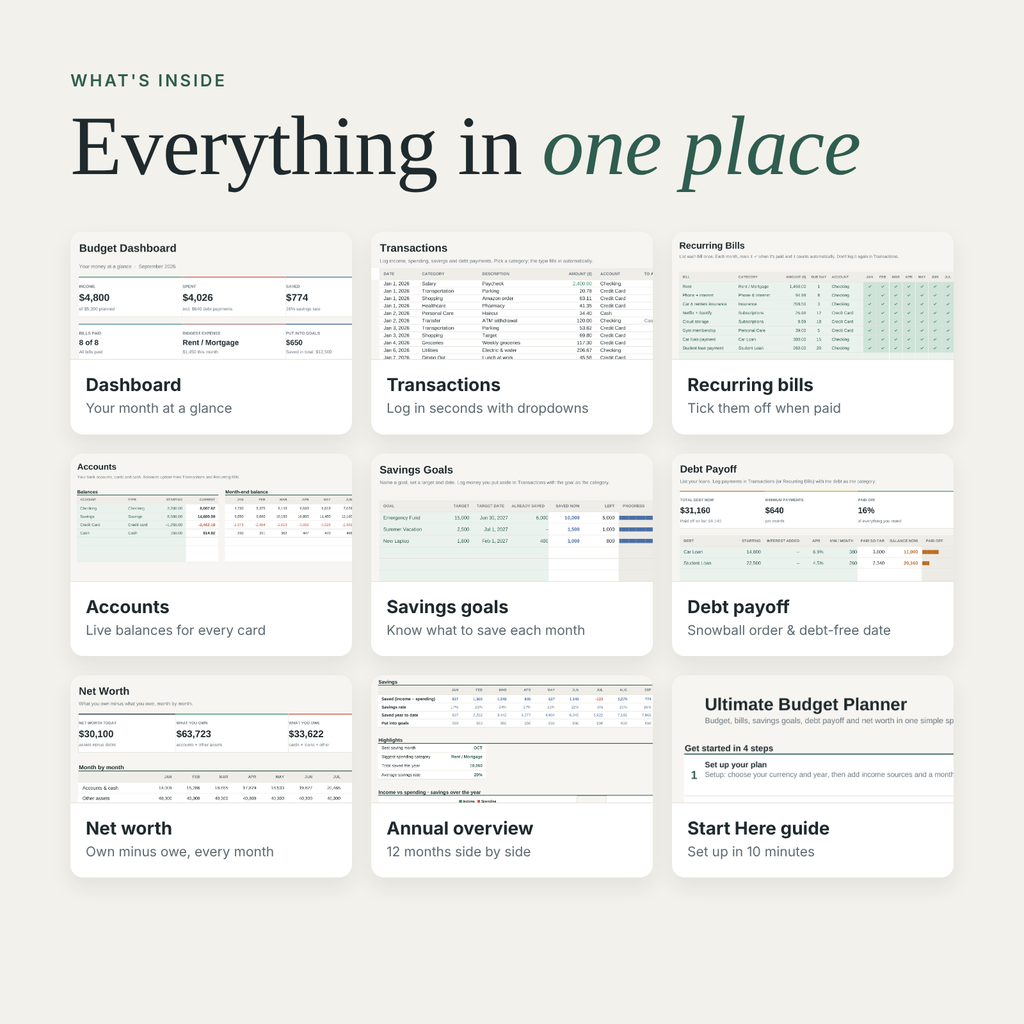
Task: Select "Log in seconds with dropdowns" caption
Action: (x=487, y=408)
